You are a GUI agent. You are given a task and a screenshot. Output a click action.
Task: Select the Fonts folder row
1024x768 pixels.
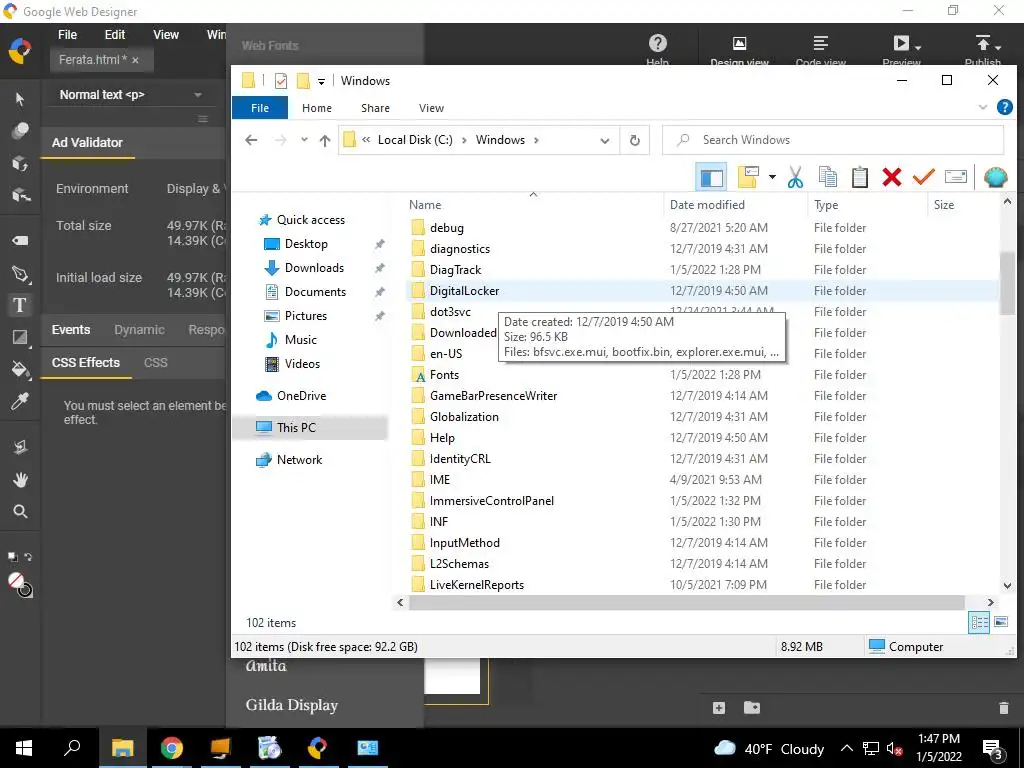[x=703, y=375]
